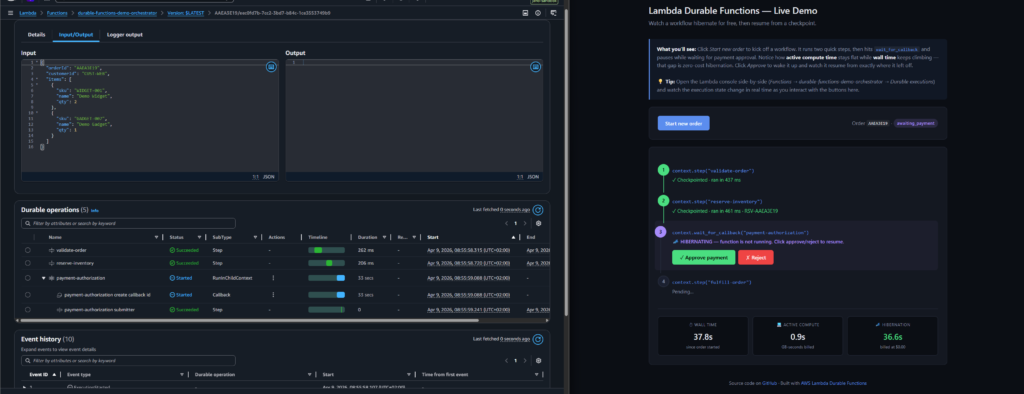Image resolution: width=1024 pixels, height=394 pixels.
Task: Fold the JSON at Input line 1
Action: 37,62
